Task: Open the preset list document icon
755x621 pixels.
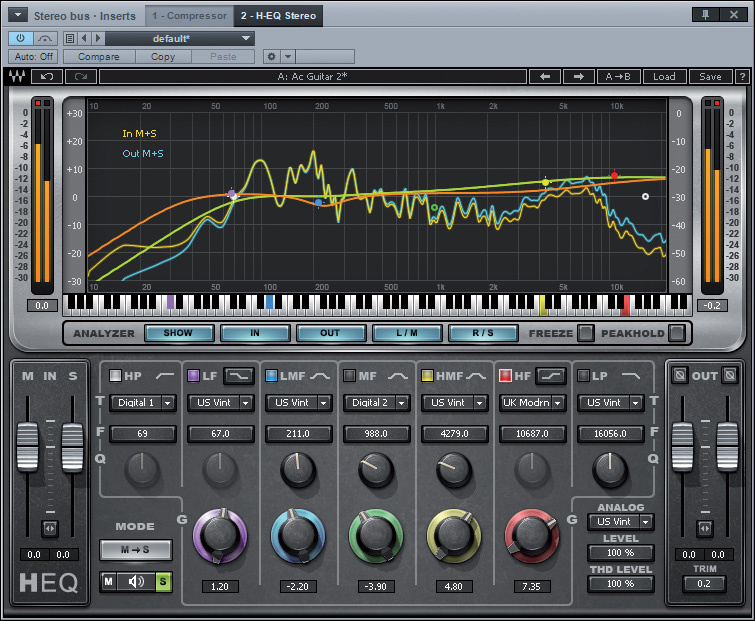Action: pyautogui.click(x=70, y=38)
